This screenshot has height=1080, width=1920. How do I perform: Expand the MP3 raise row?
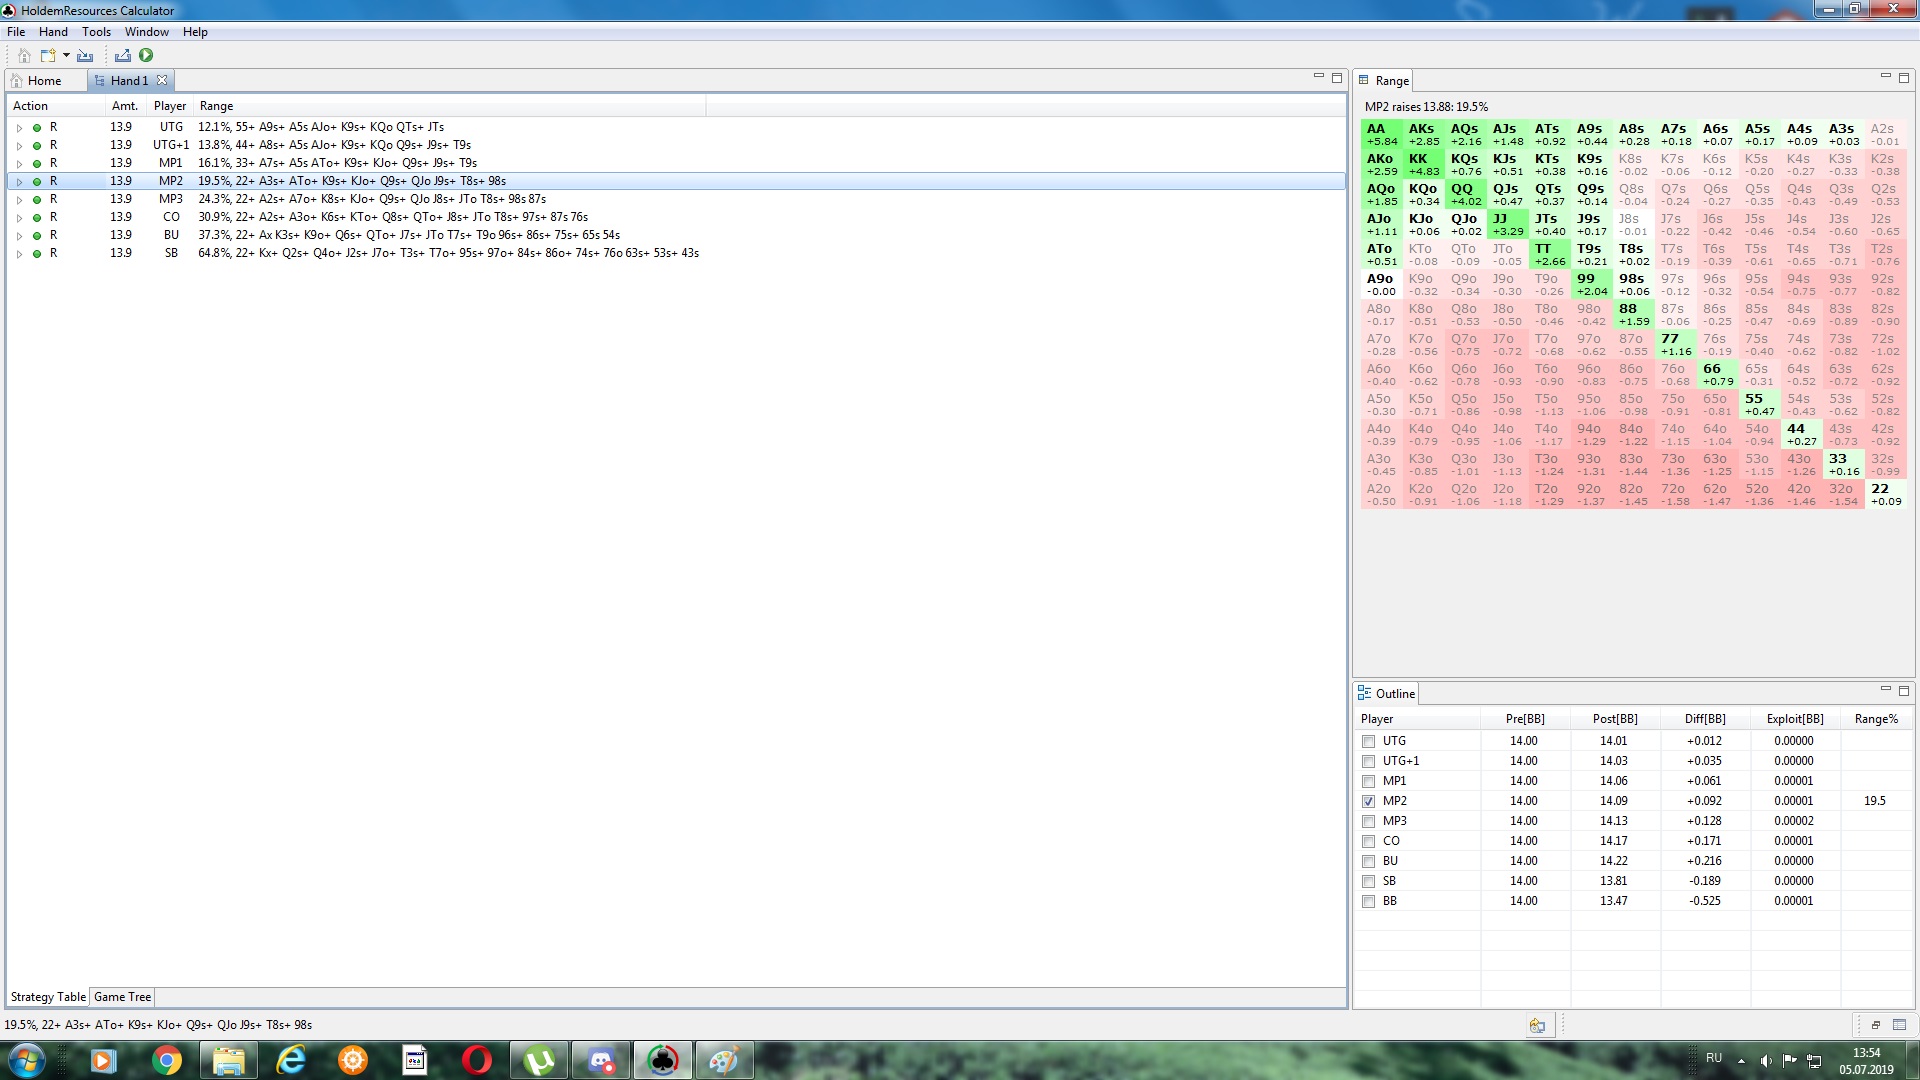(x=19, y=200)
